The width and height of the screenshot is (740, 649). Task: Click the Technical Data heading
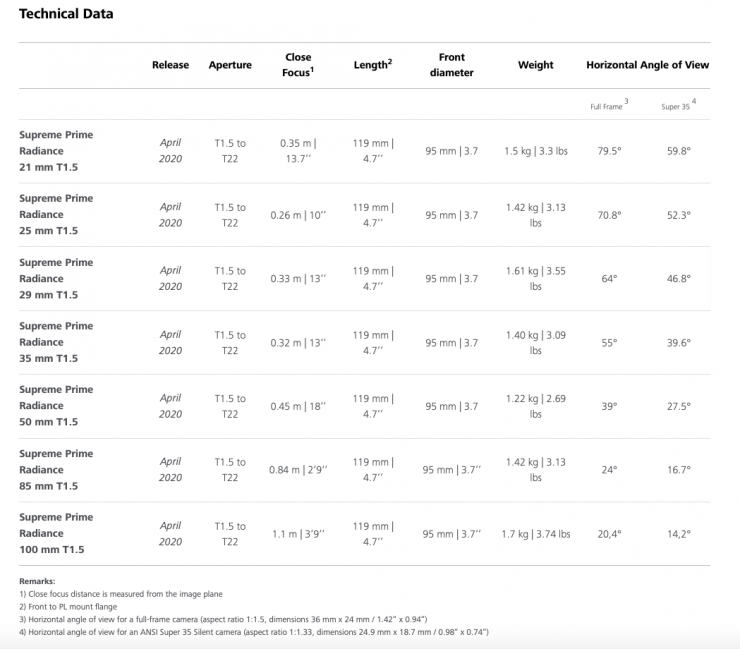tap(66, 14)
